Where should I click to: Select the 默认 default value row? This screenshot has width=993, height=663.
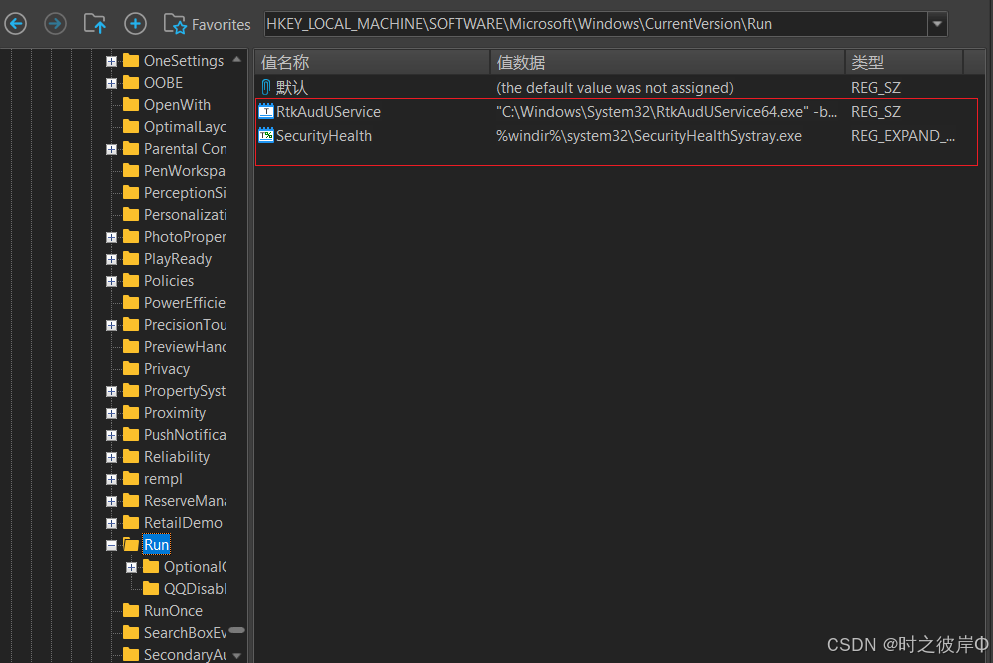[x=617, y=87]
